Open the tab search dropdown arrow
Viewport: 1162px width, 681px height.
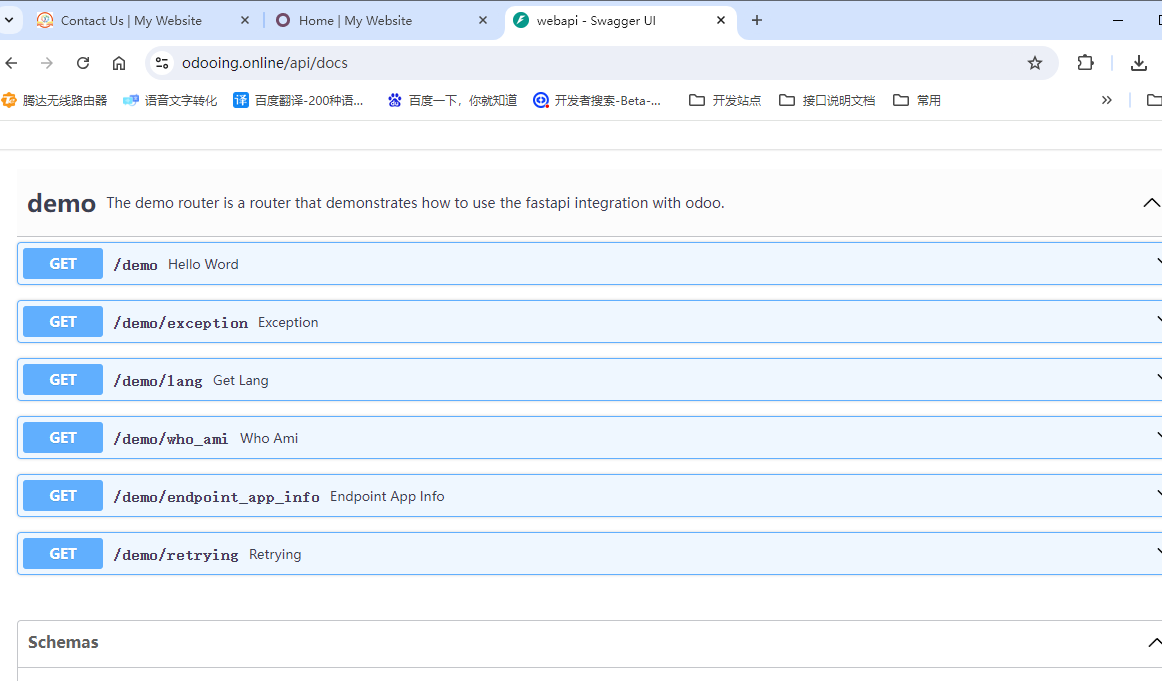click(9, 20)
